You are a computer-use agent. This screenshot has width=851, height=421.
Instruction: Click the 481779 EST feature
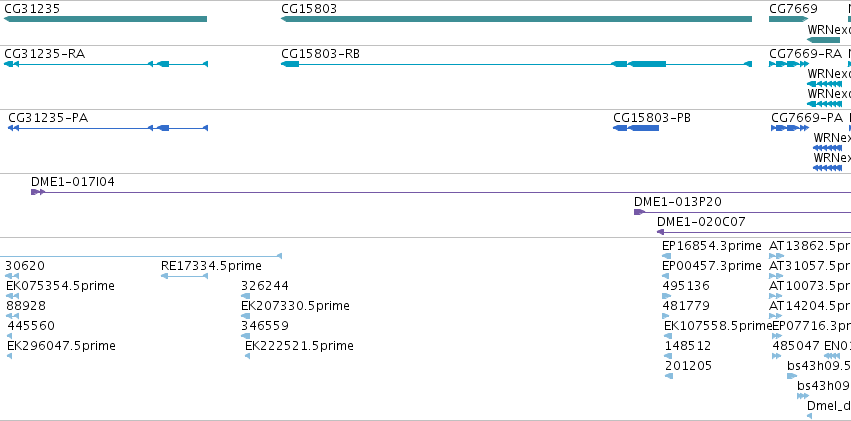click(666, 316)
